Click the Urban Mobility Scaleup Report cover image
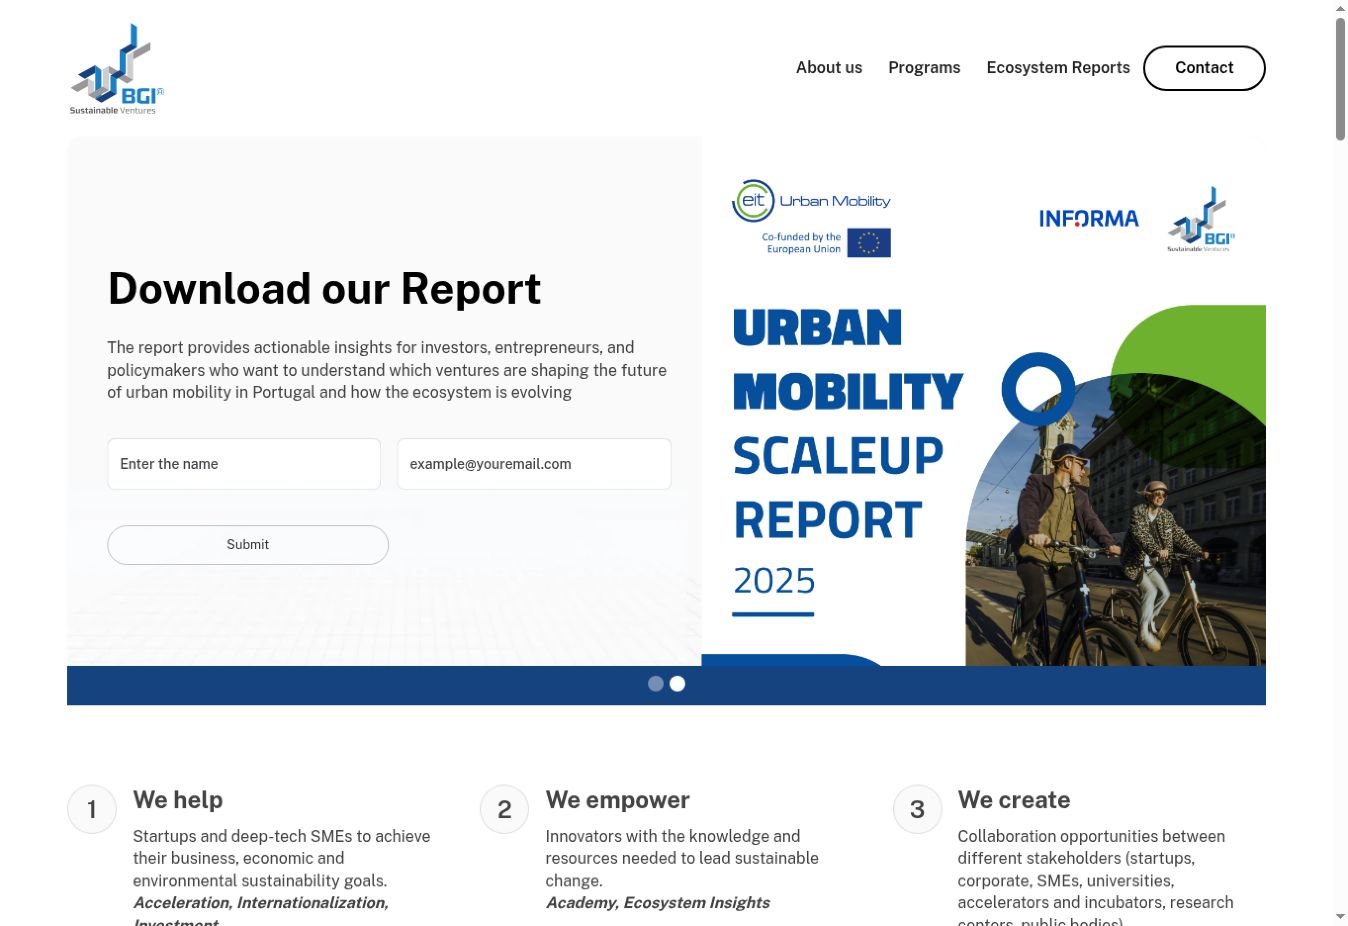 [984, 402]
